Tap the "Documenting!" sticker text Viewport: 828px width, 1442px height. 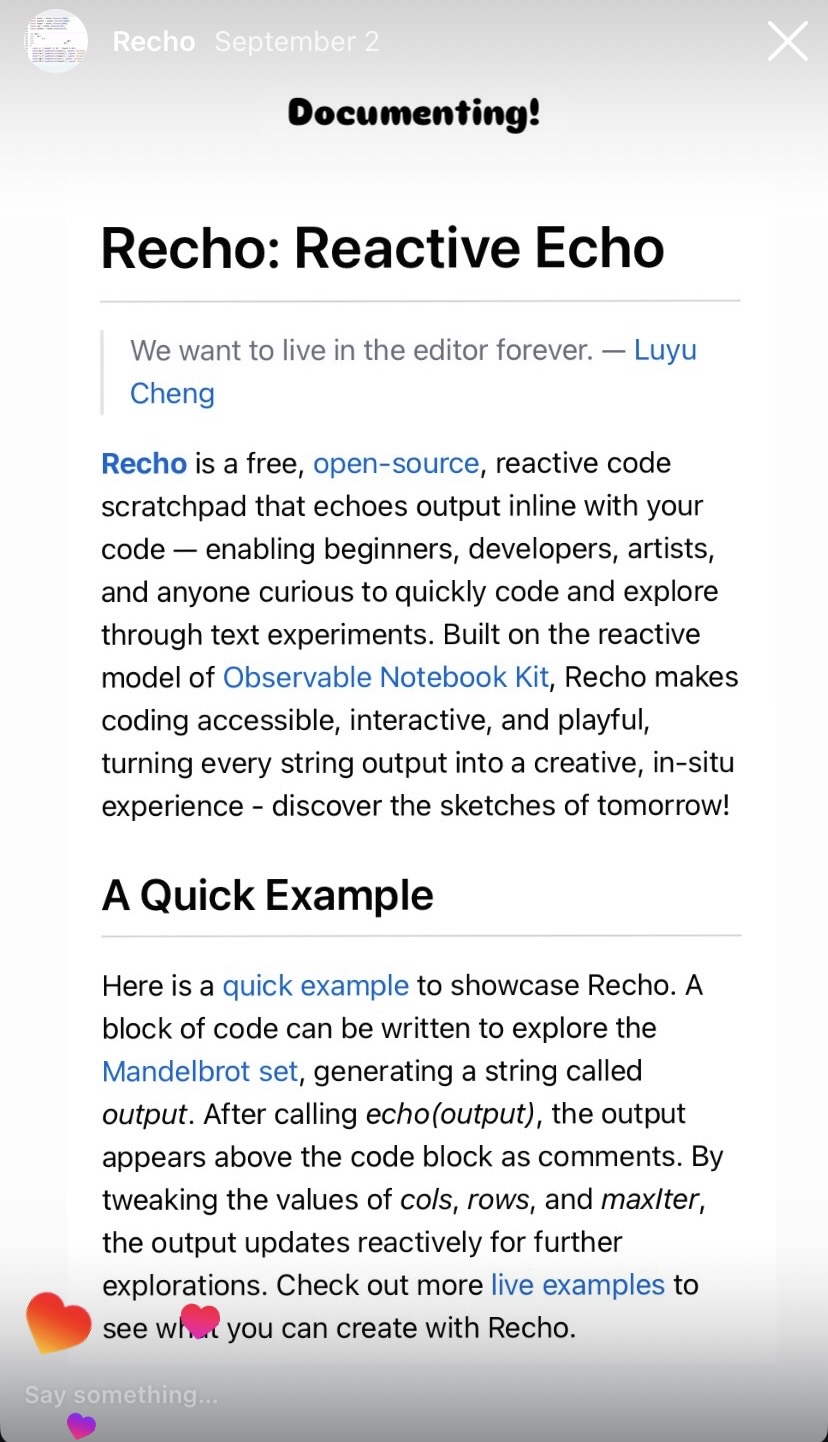coord(414,112)
